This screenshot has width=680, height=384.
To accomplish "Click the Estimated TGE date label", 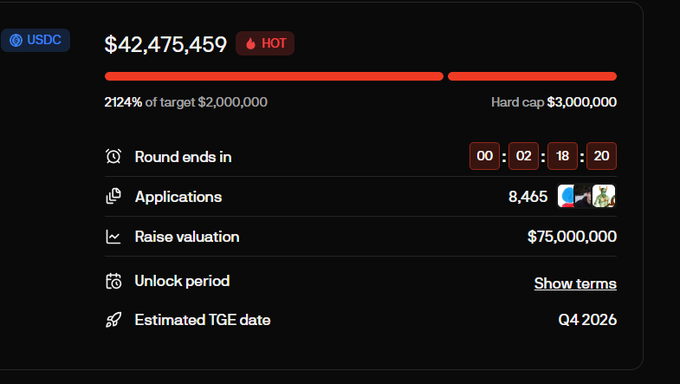I will point(203,320).
